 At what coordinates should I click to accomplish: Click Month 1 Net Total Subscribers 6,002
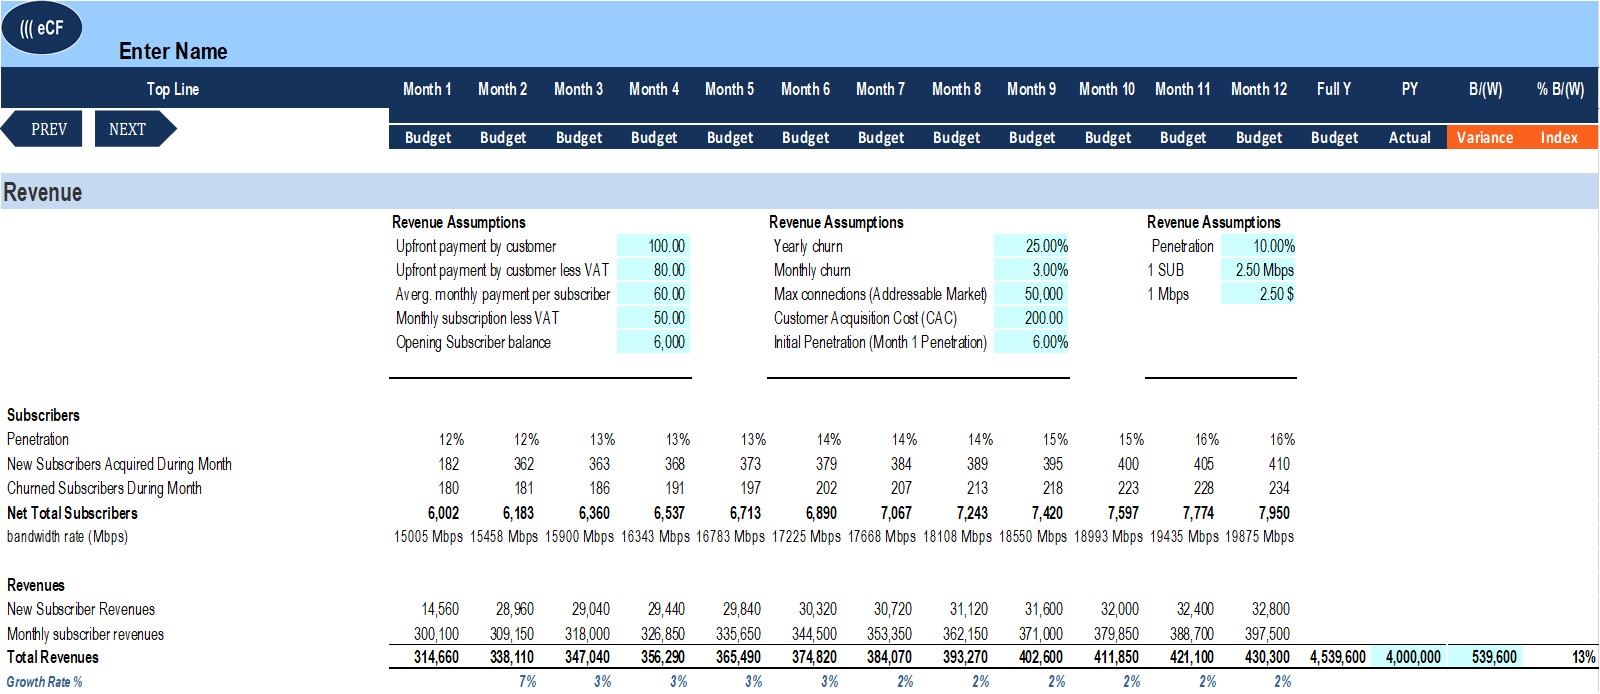point(443,513)
